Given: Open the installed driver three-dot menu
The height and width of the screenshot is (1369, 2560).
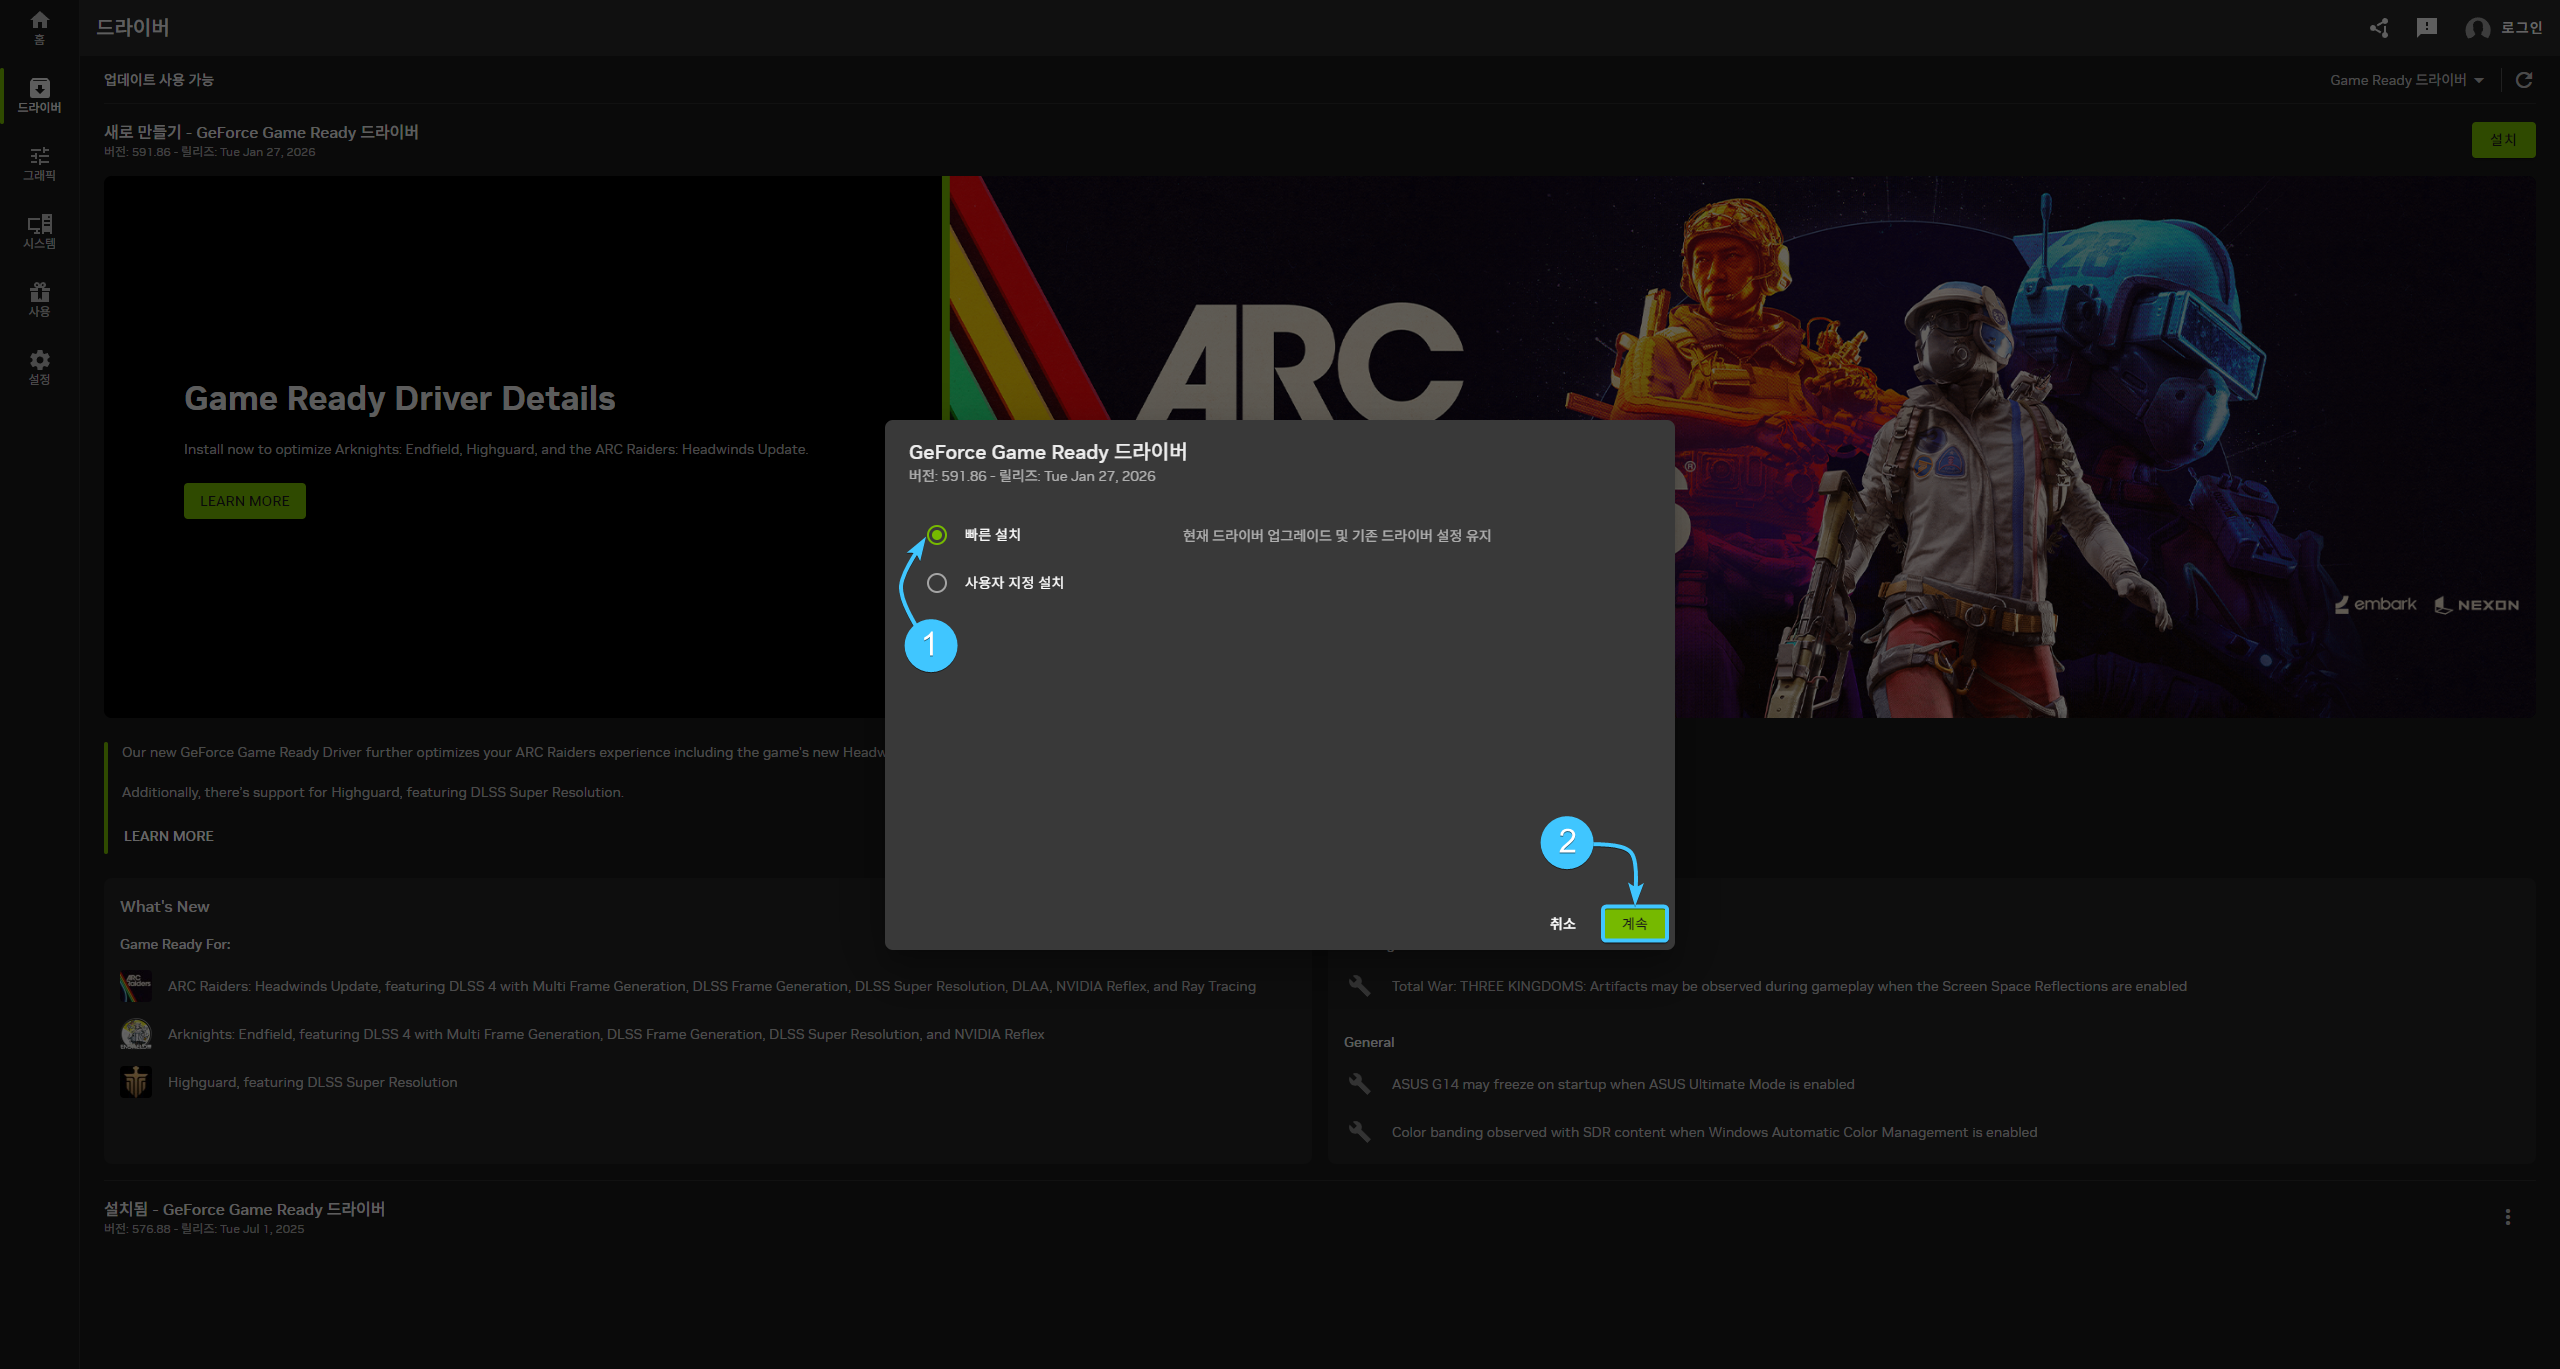Looking at the screenshot, I should pyautogui.click(x=2507, y=1217).
